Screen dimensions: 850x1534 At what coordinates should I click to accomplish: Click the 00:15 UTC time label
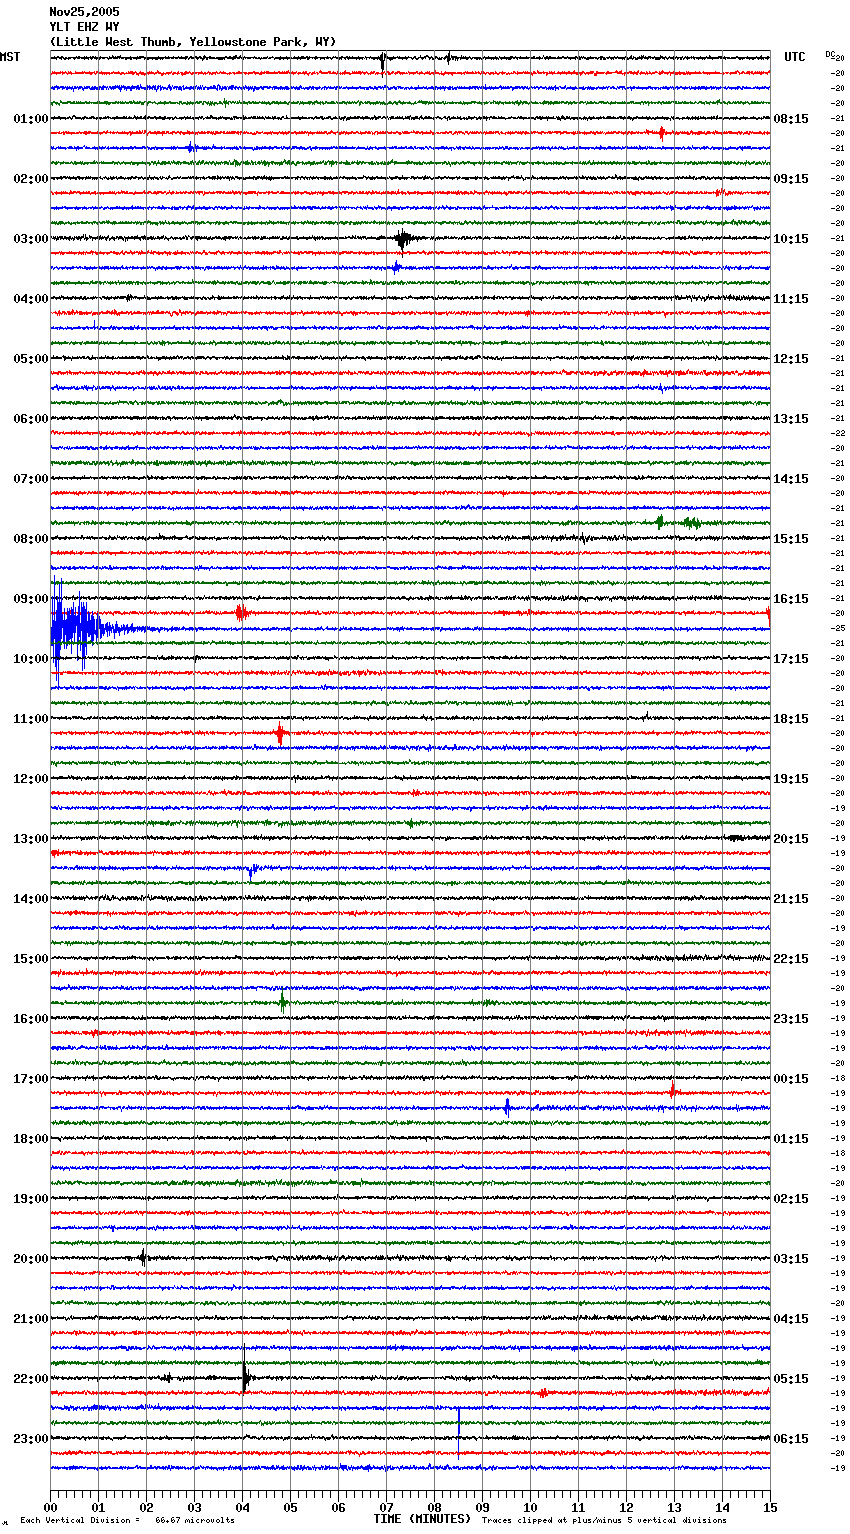pyautogui.click(x=791, y=1079)
